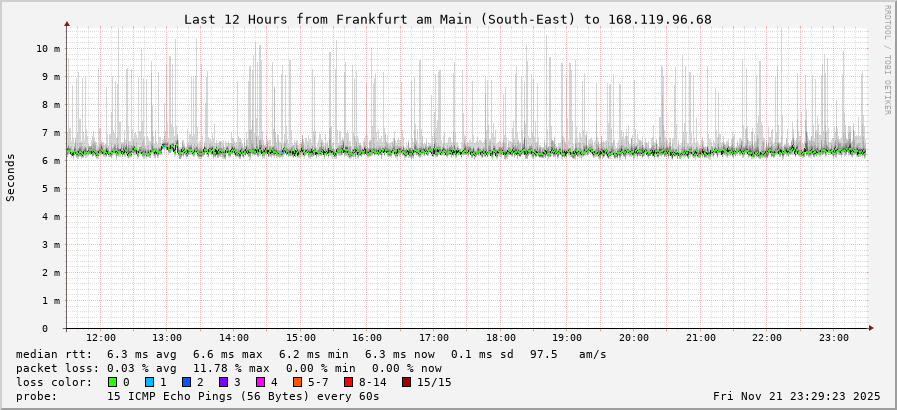Click the median rtt statistics line
The width and height of the screenshot is (897, 410).
point(310,354)
